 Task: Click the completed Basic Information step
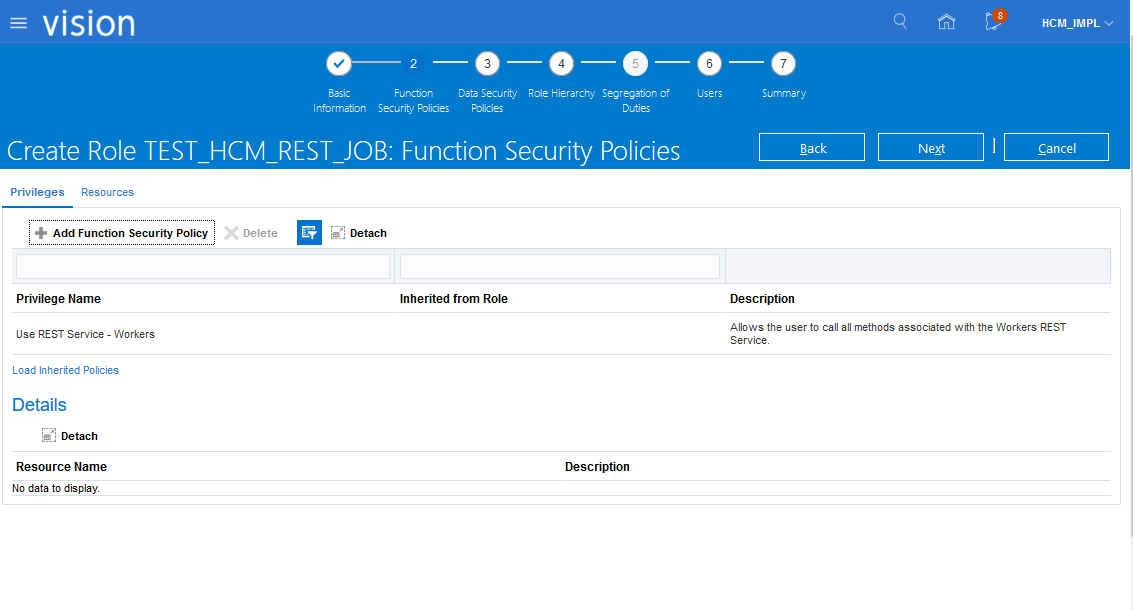click(339, 64)
